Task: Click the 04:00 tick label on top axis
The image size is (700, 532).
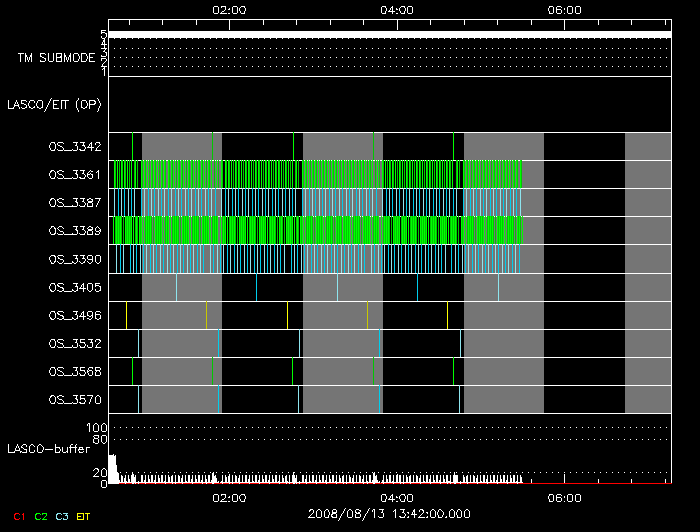Action: [398, 10]
